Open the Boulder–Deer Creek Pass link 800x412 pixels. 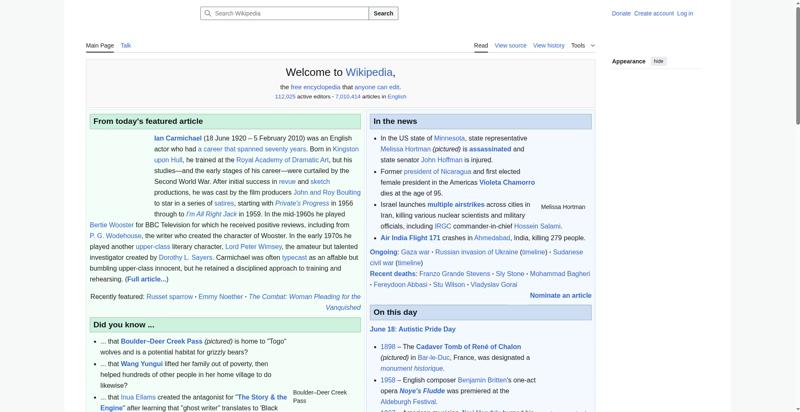point(161,342)
